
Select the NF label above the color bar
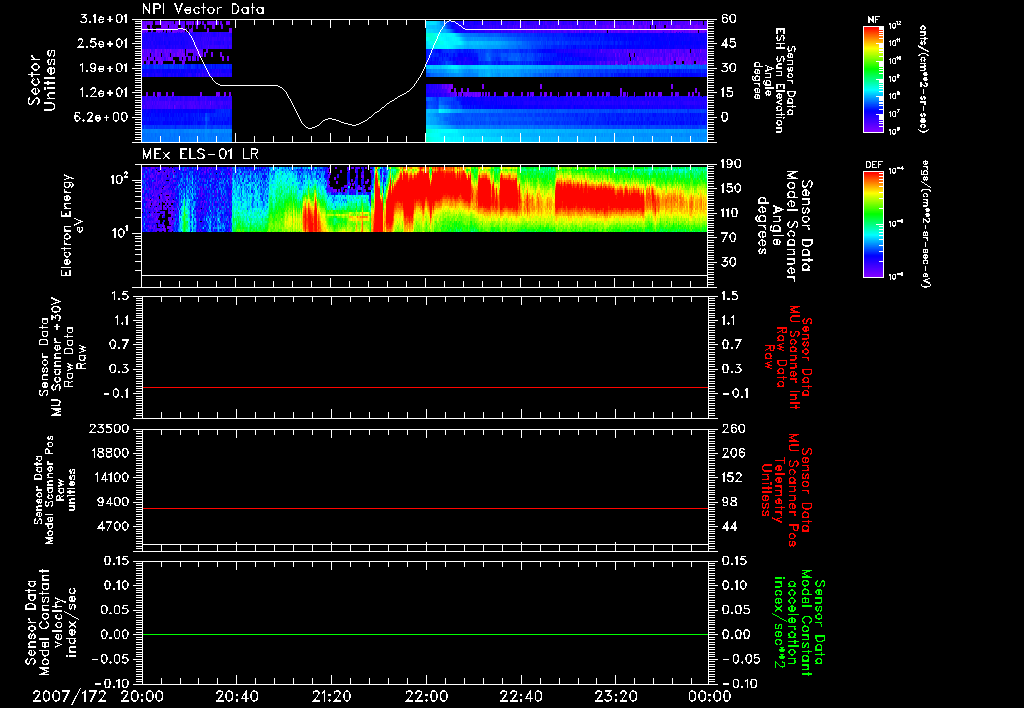873,20
